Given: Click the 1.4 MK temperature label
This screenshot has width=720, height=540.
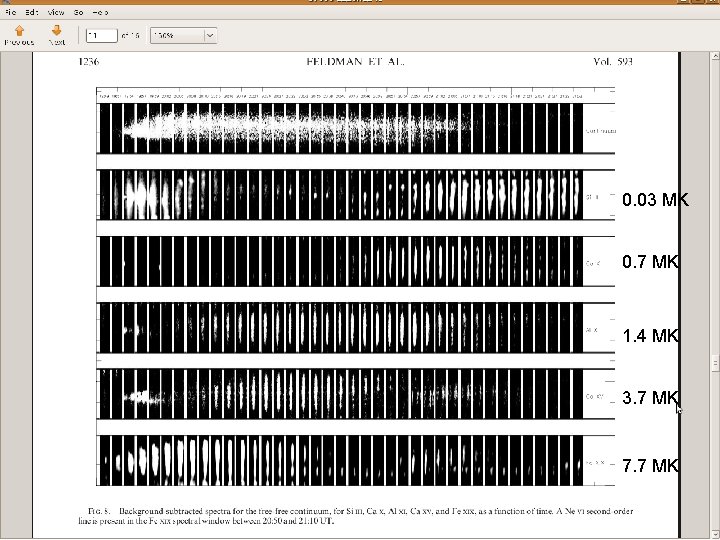Looking at the screenshot, I should (650, 336).
